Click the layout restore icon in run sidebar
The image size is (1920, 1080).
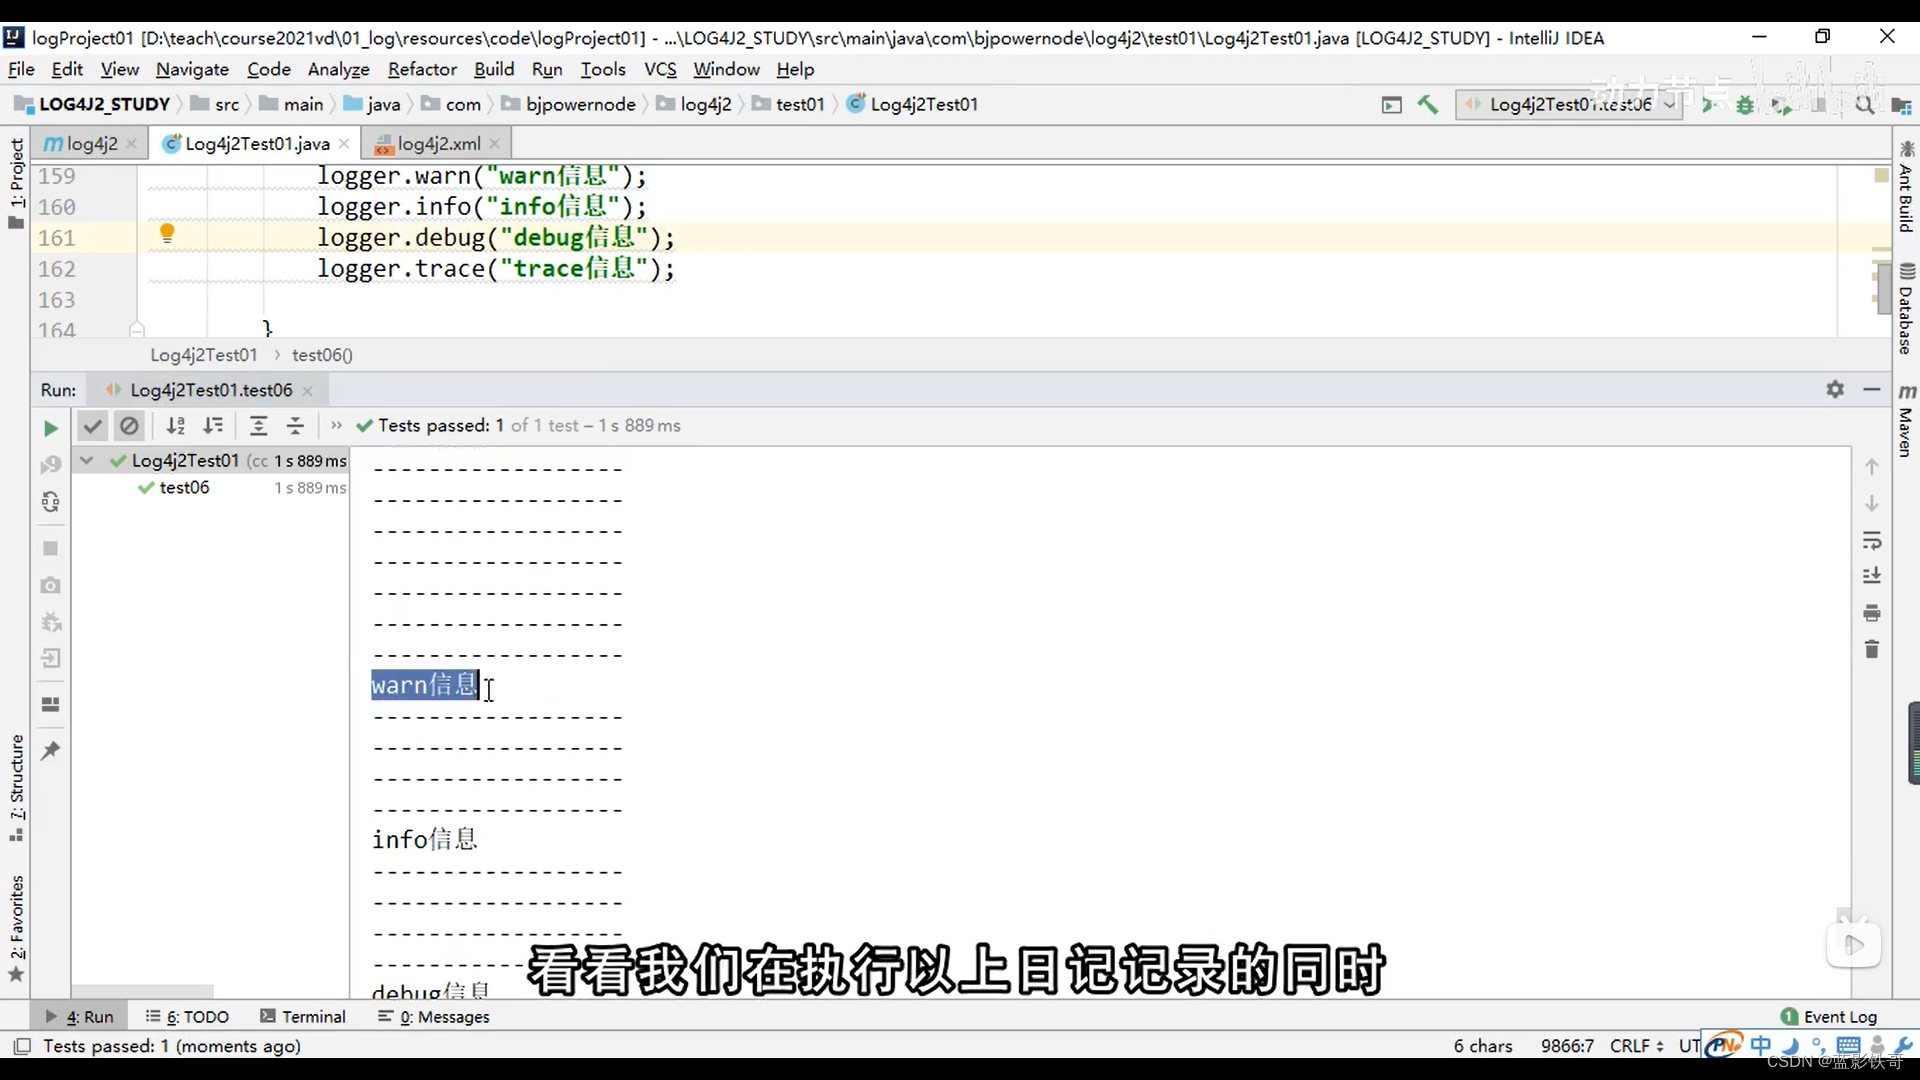tap(51, 704)
